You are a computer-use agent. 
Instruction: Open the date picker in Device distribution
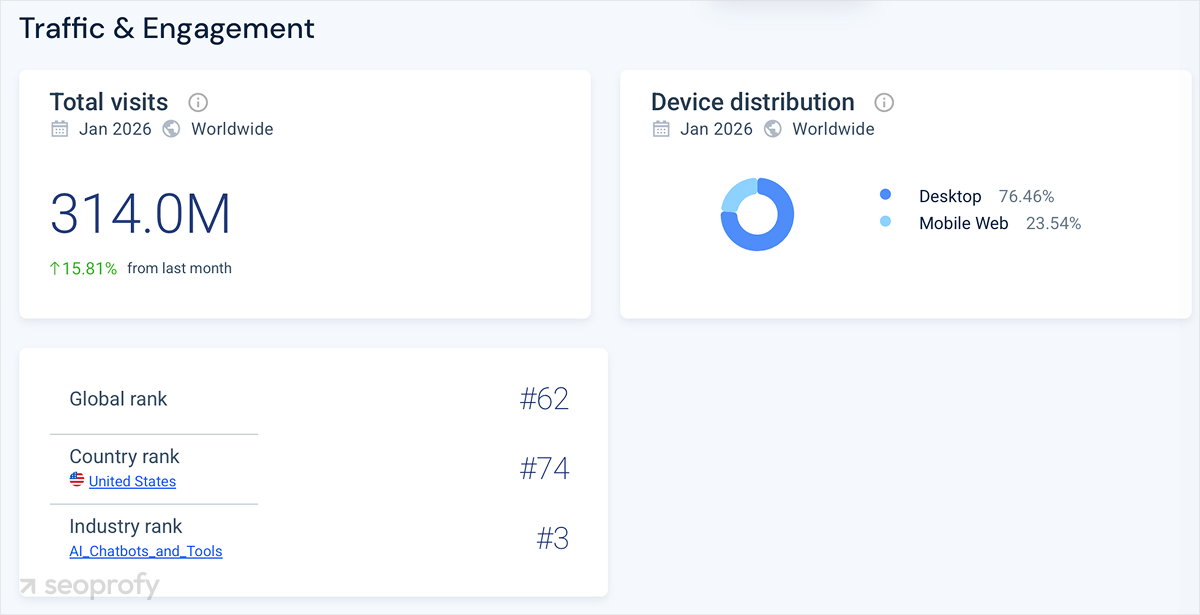click(x=716, y=129)
